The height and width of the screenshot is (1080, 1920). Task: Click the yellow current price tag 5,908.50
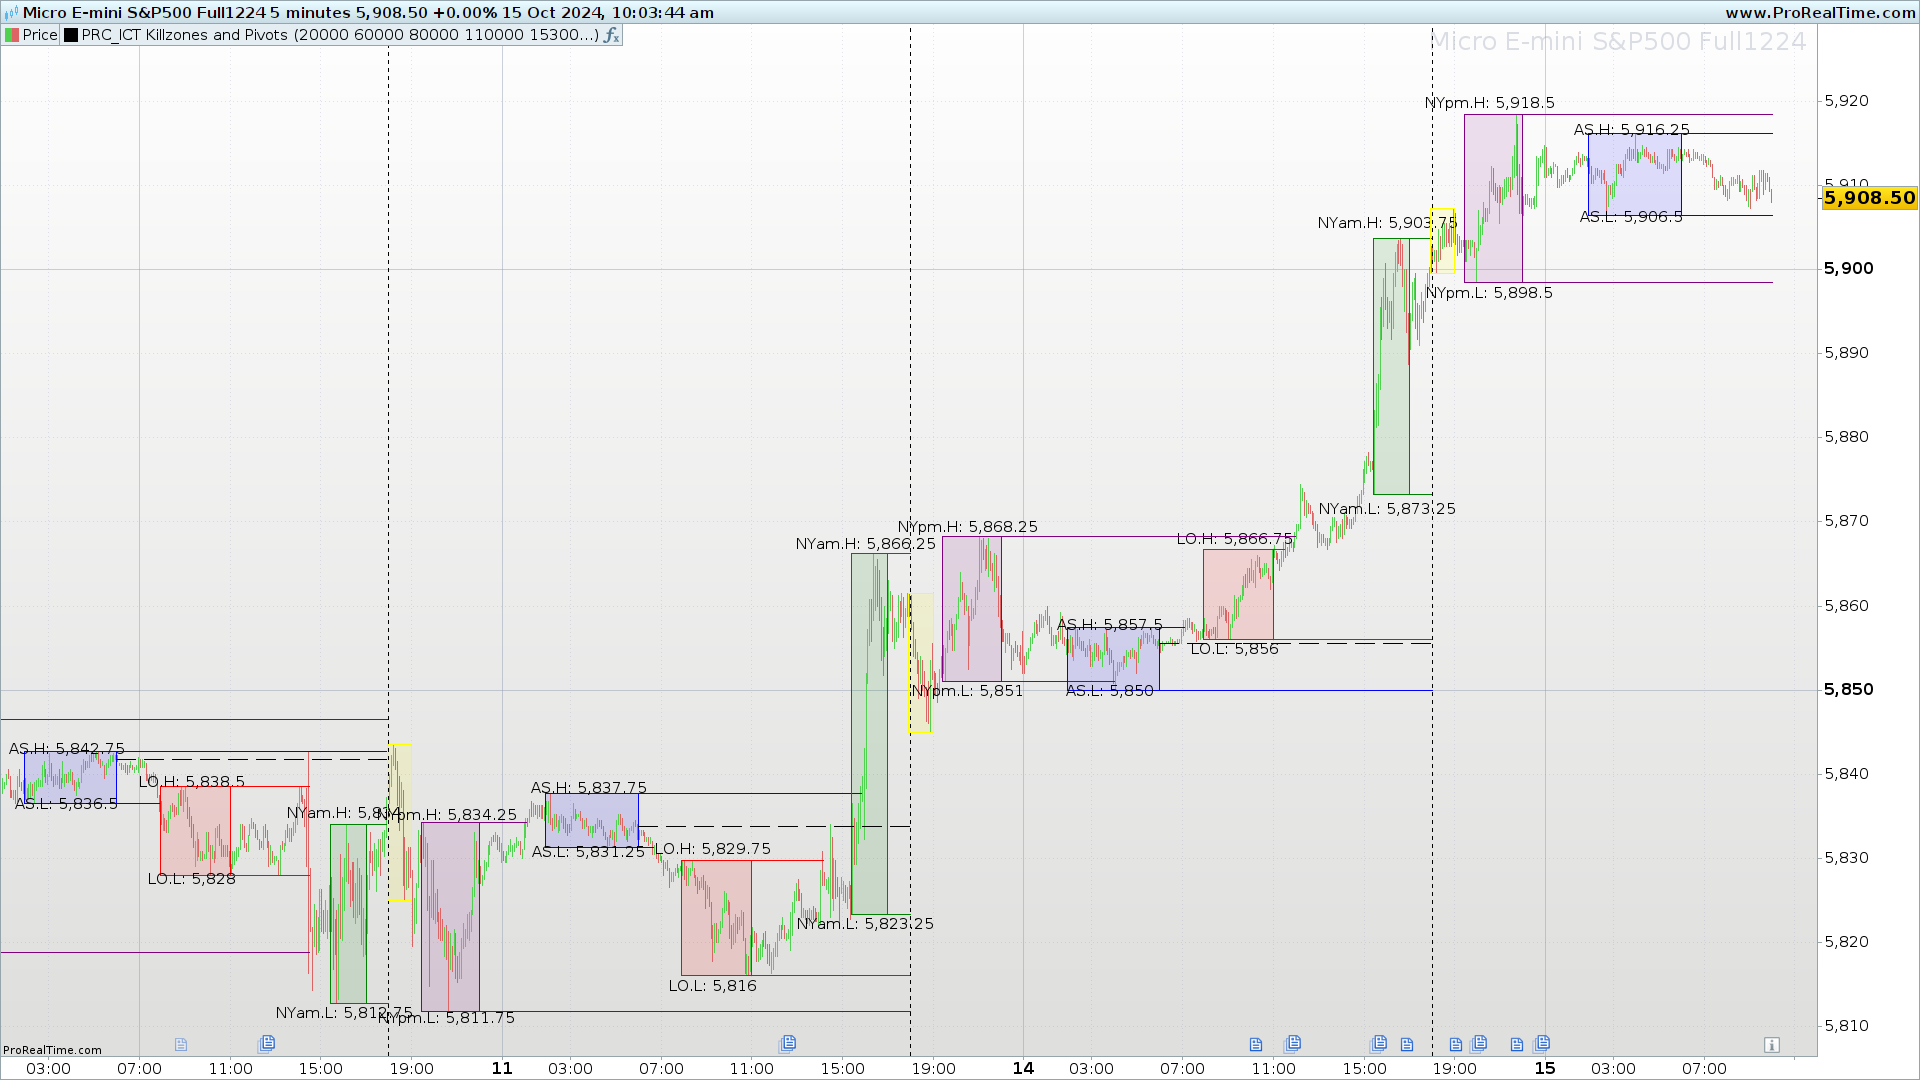coord(1868,198)
